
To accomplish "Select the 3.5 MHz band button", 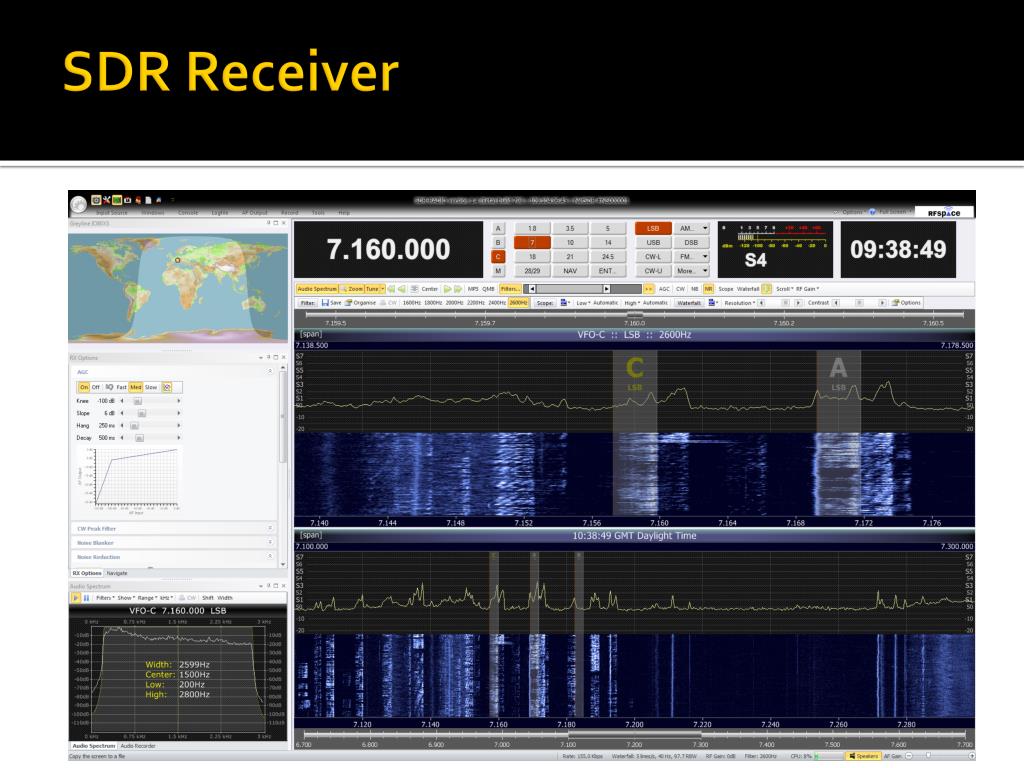I will point(570,229).
